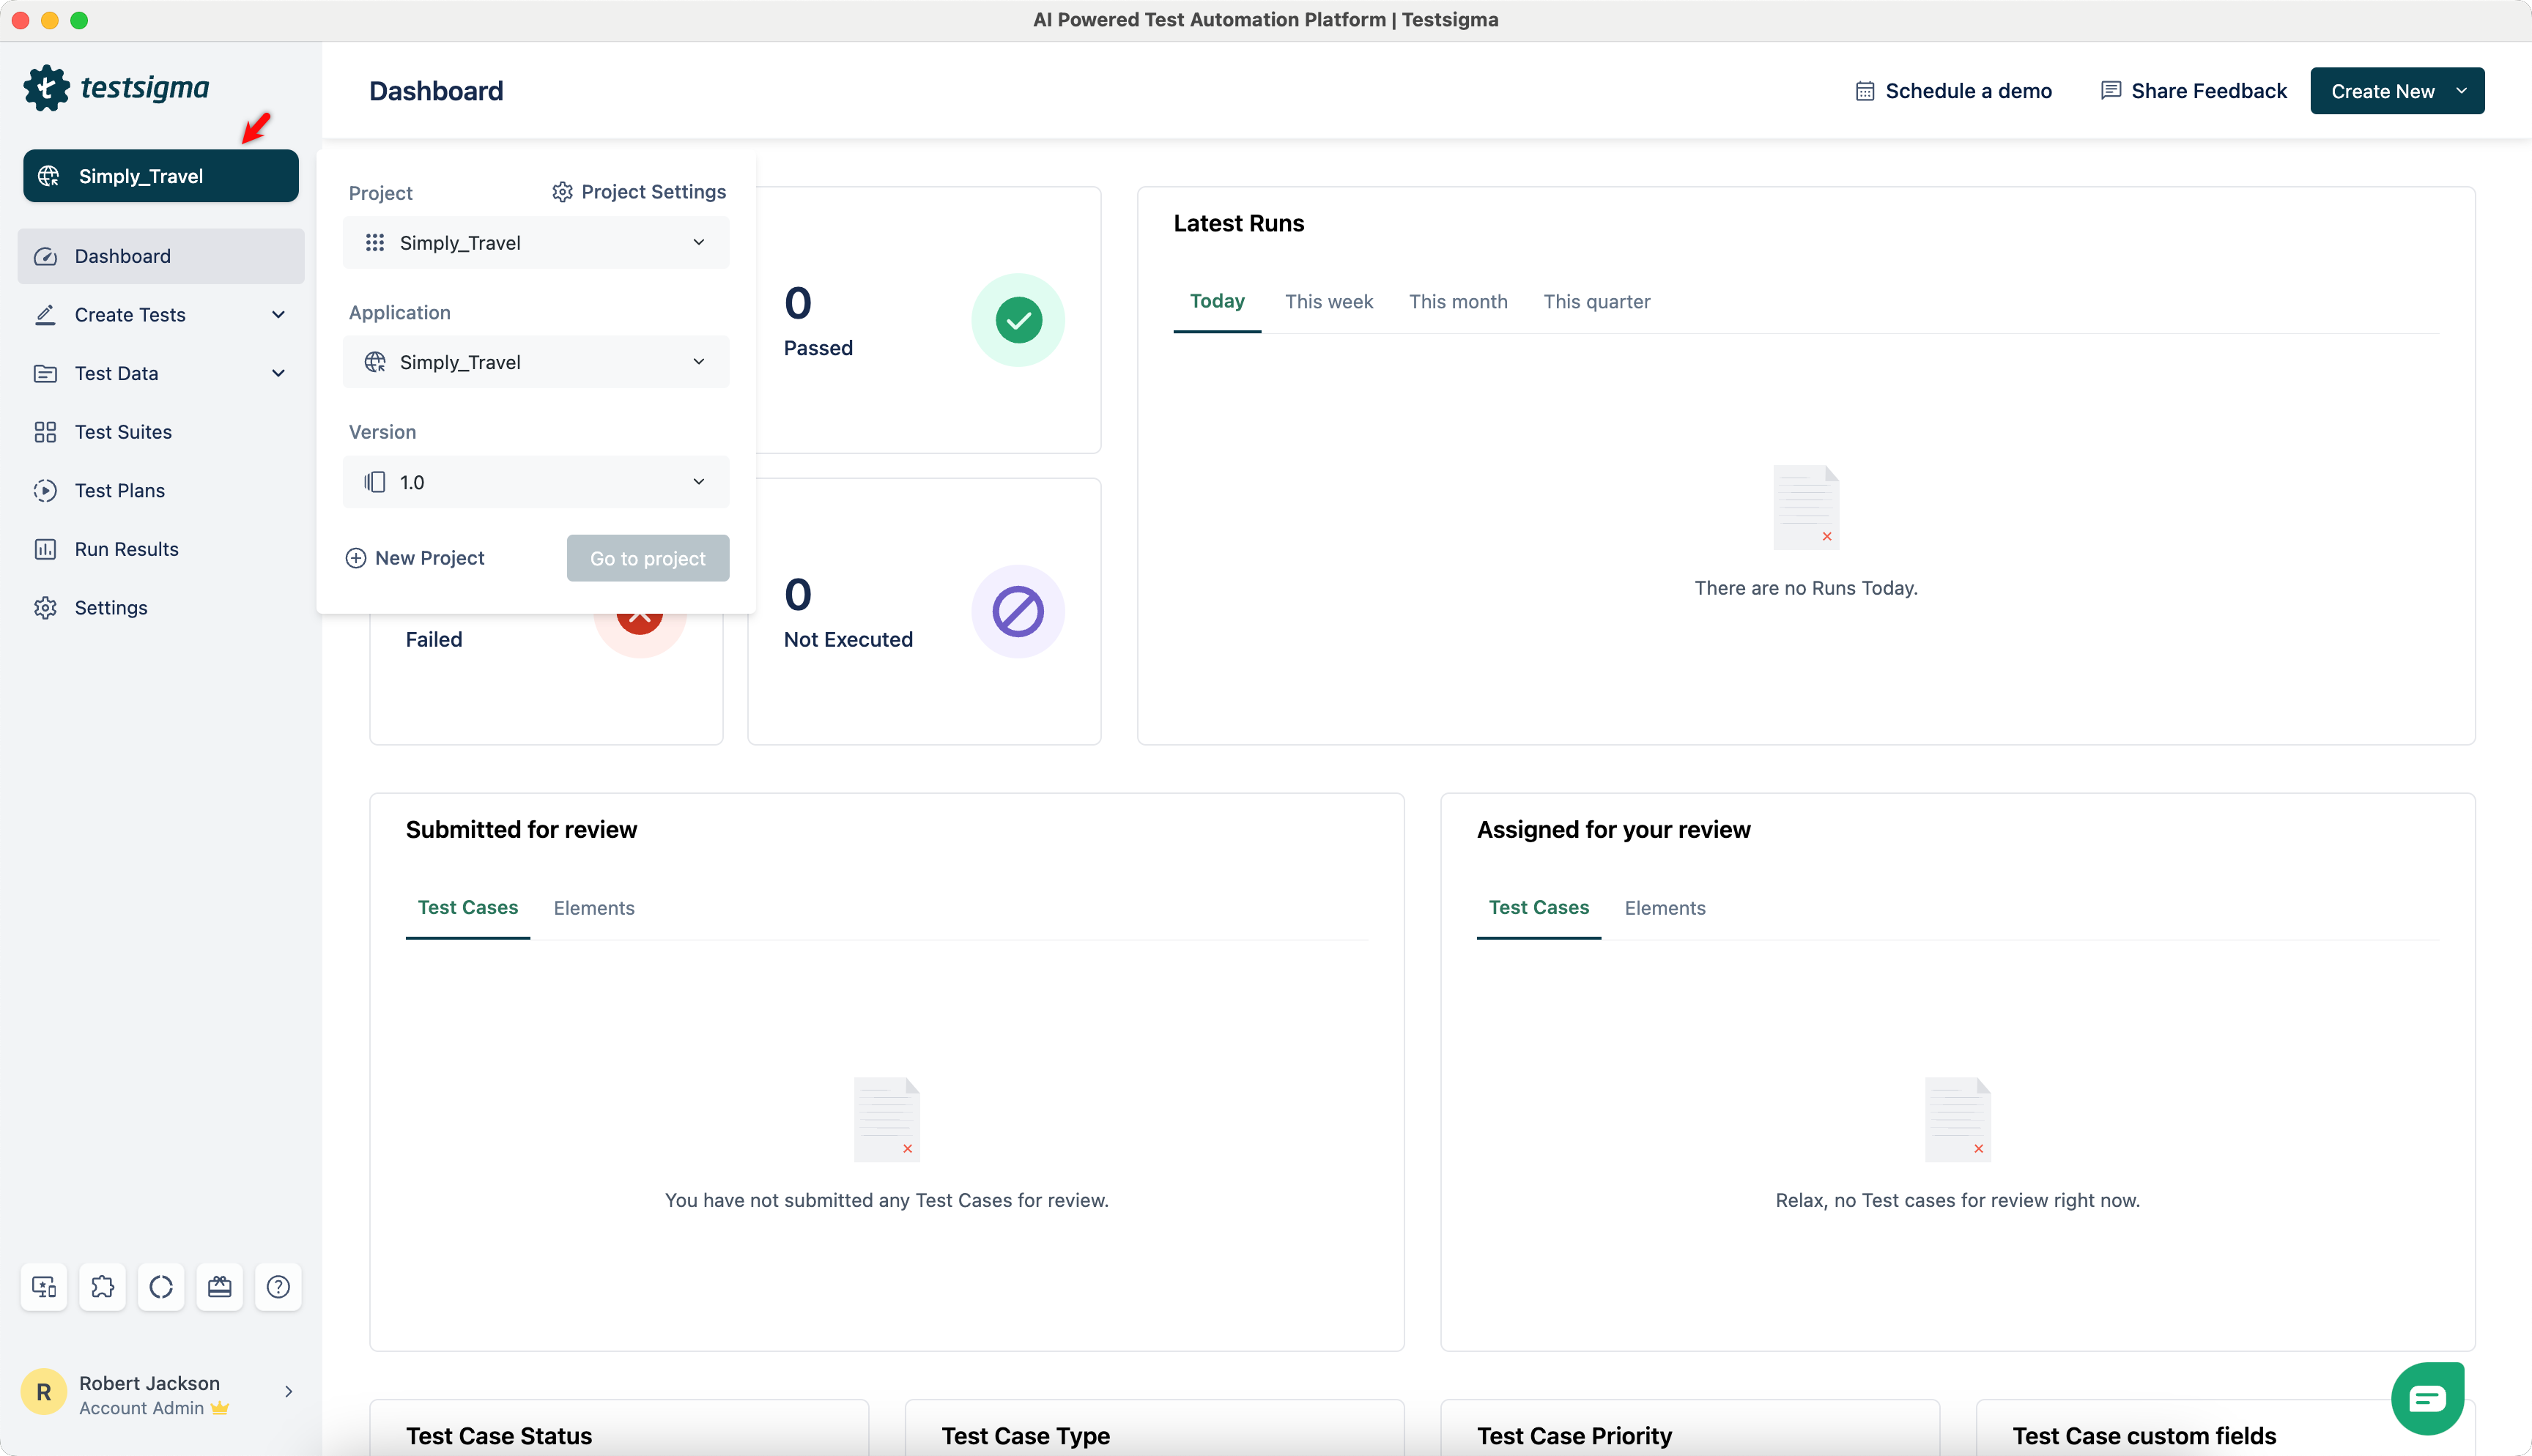The image size is (2532, 1456).
Task: Click the Settings gear icon in sidebar
Action: pos(45,608)
